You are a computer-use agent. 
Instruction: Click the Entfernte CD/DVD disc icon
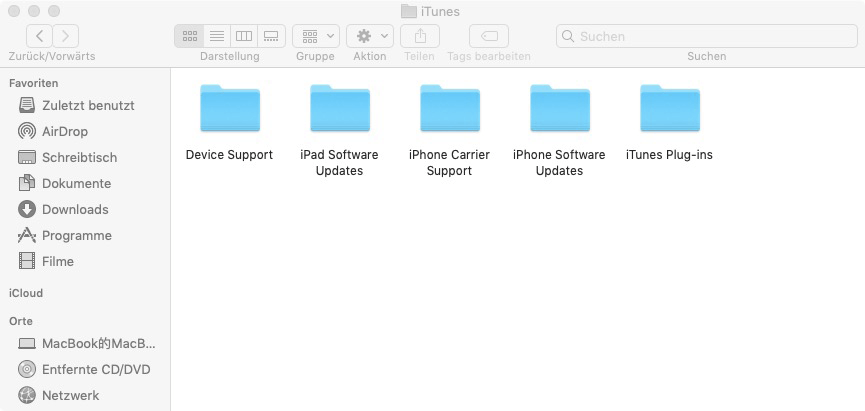[x=26, y=369]
